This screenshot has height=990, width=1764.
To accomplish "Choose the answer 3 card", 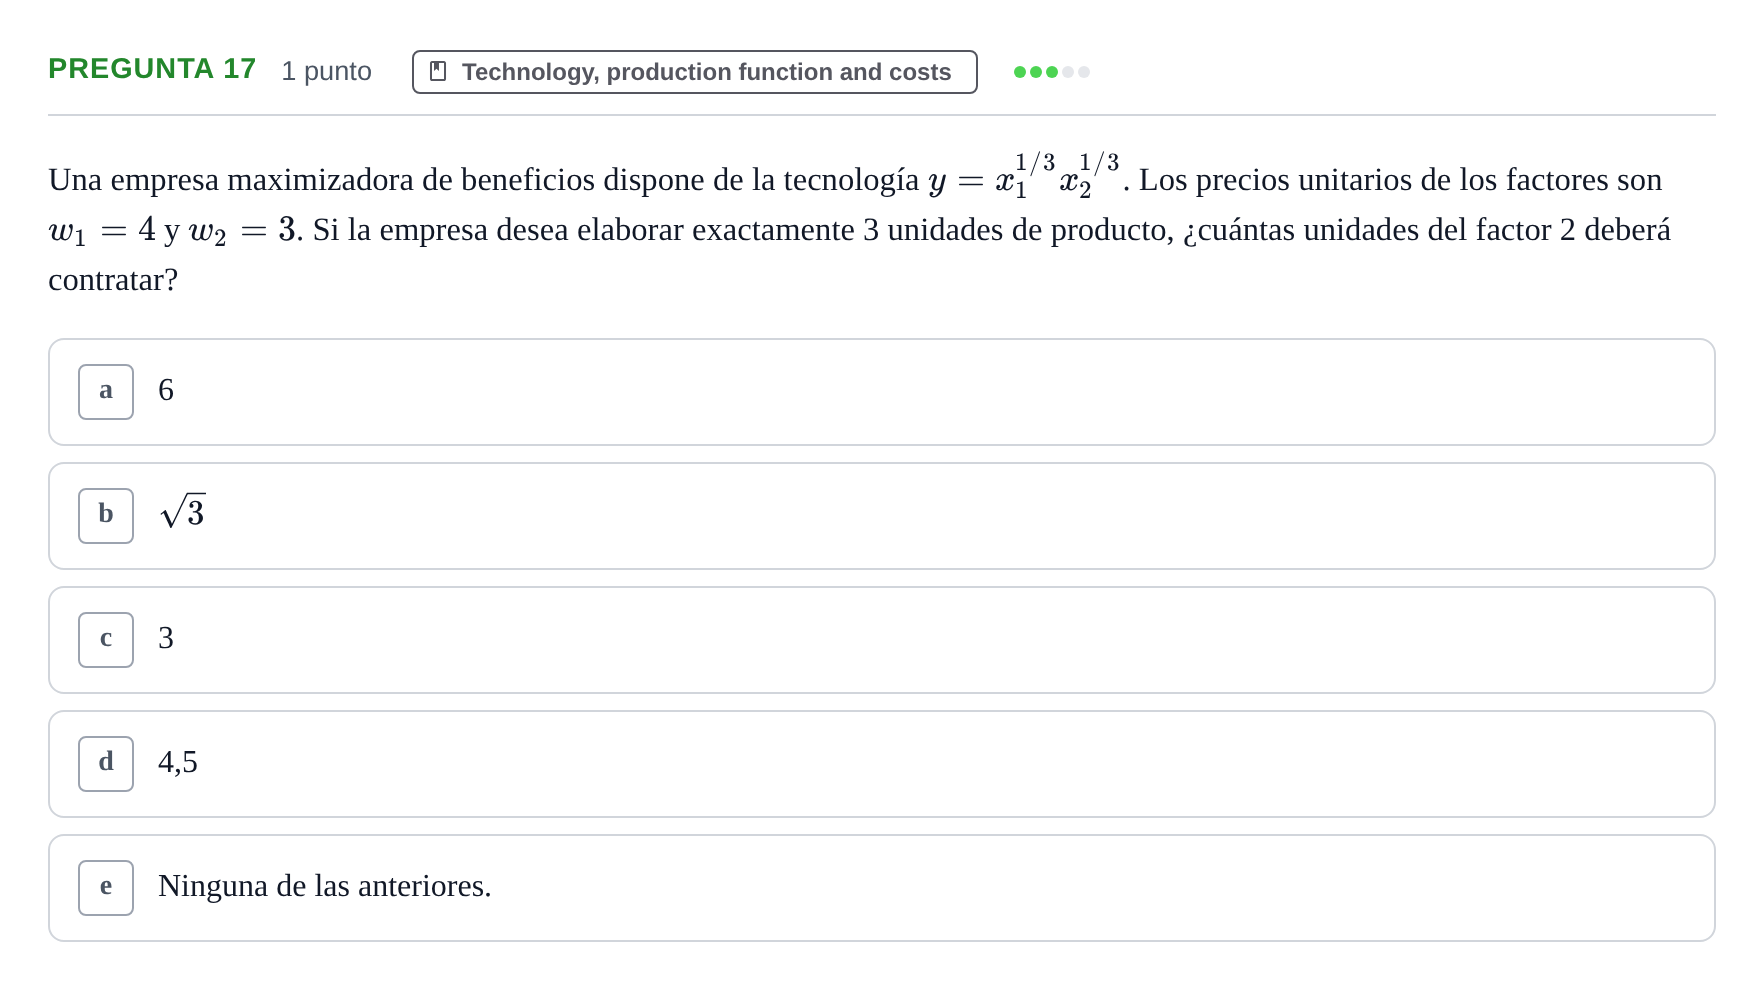I will [x=882, y=640].
